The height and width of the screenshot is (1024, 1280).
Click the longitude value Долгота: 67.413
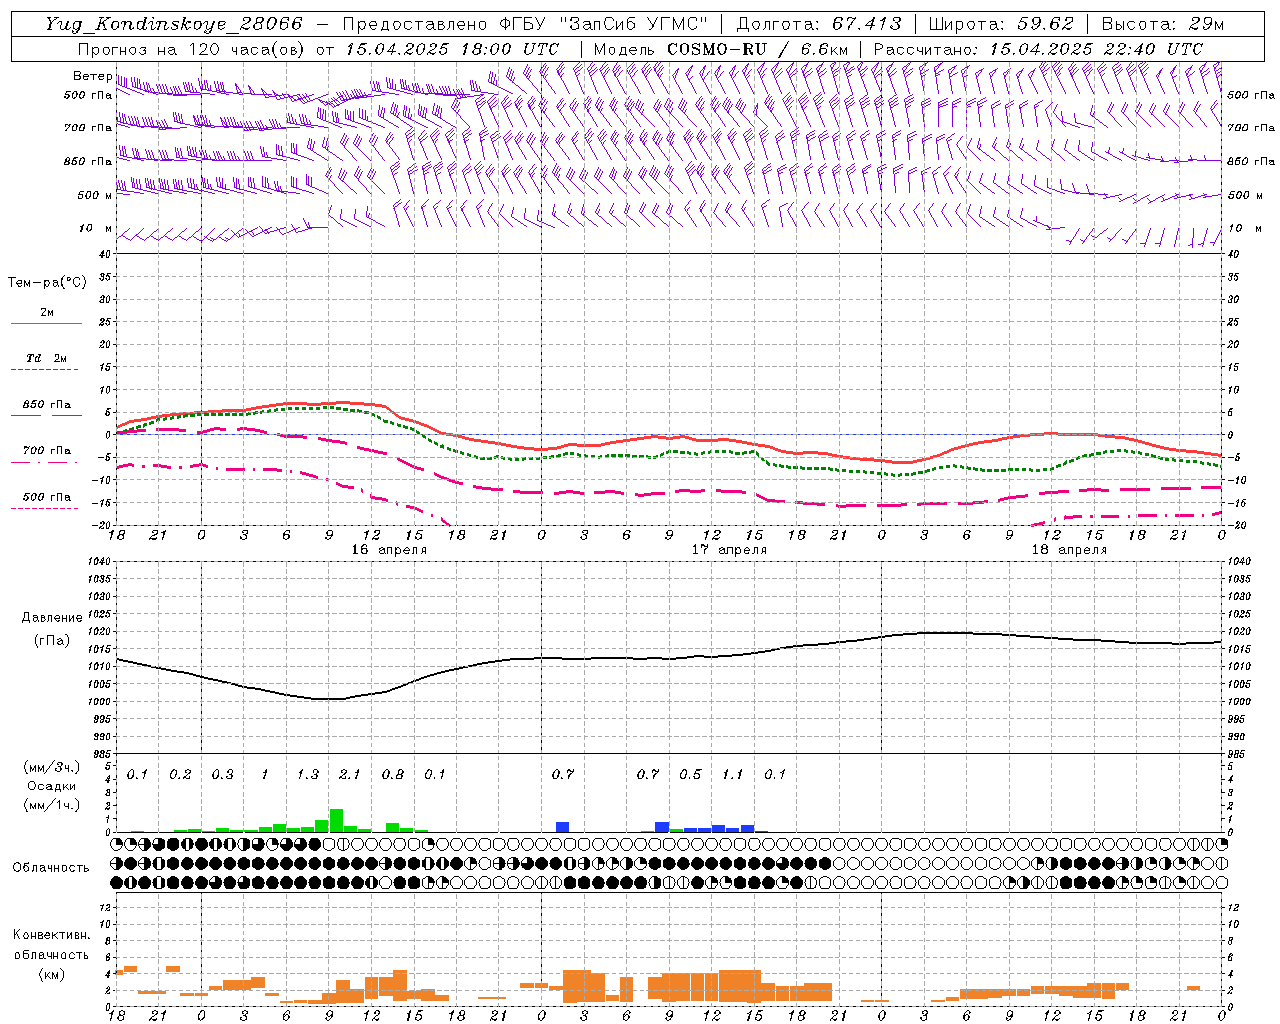(818, 24)
